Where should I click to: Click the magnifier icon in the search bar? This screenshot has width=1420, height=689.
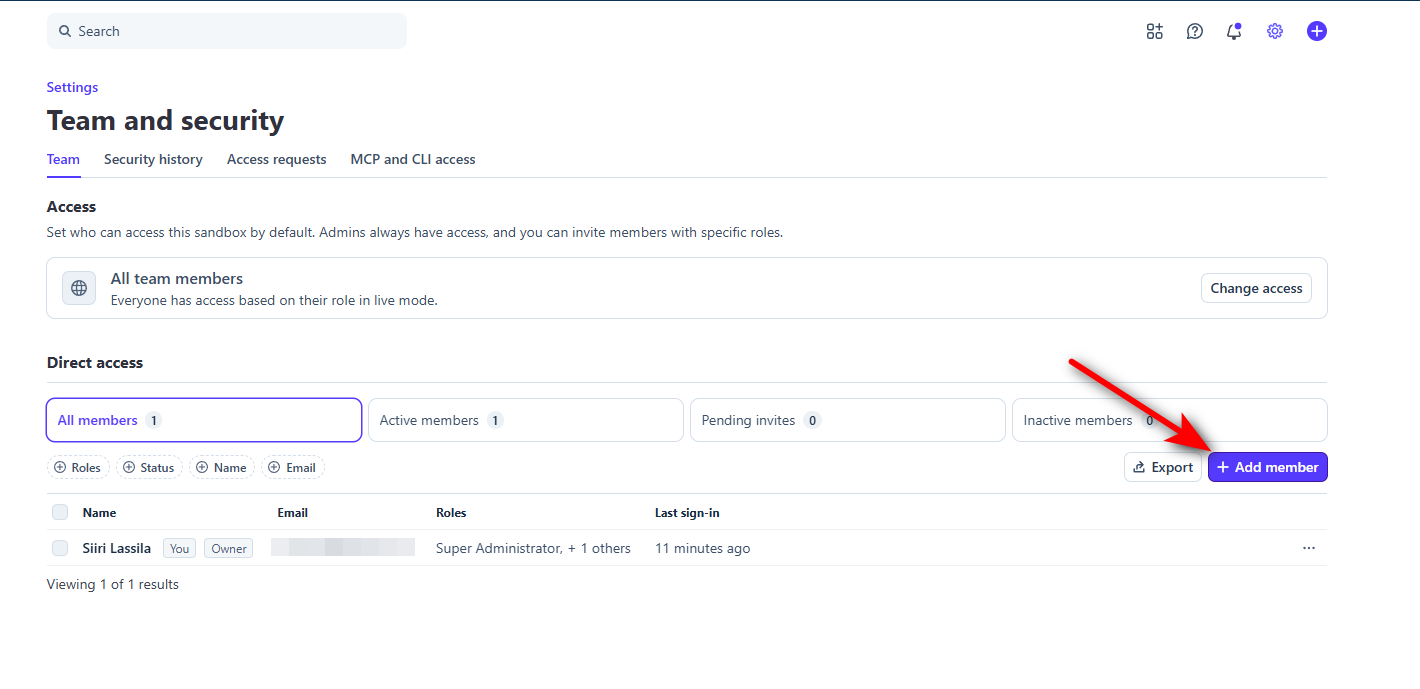point(65,31)
